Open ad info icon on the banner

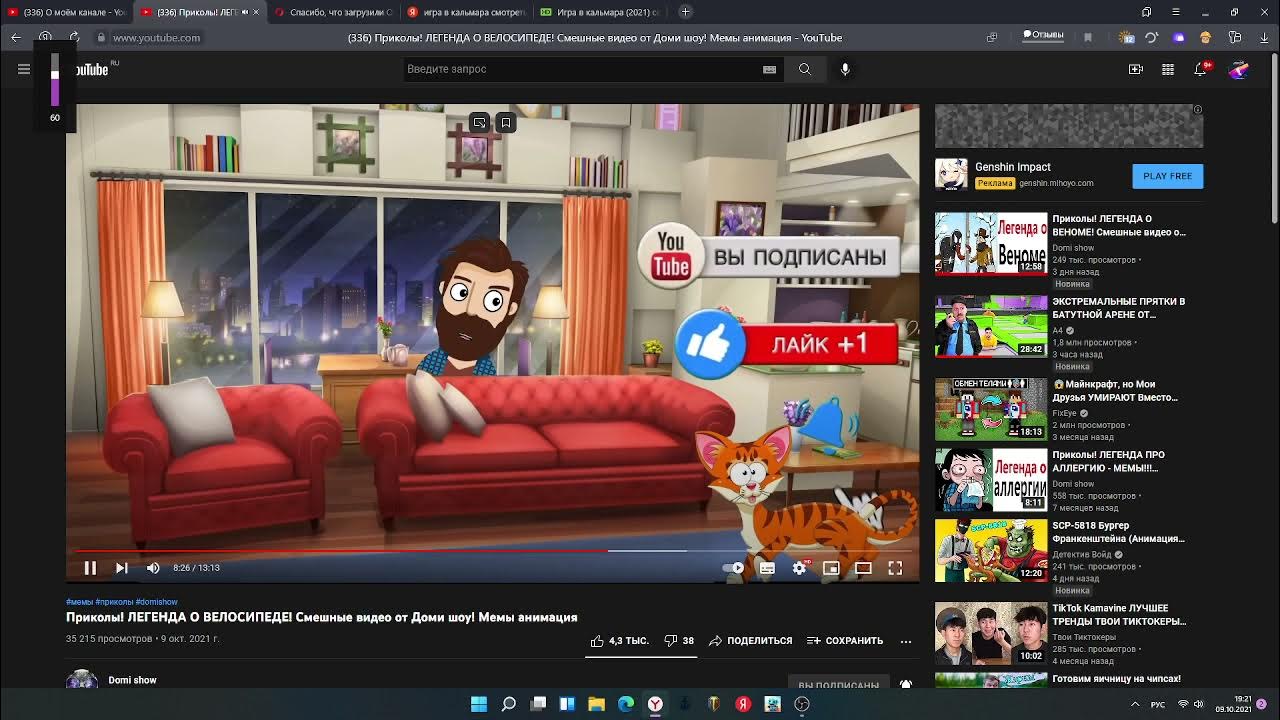pyautogui.click(x=1198, y=109)
